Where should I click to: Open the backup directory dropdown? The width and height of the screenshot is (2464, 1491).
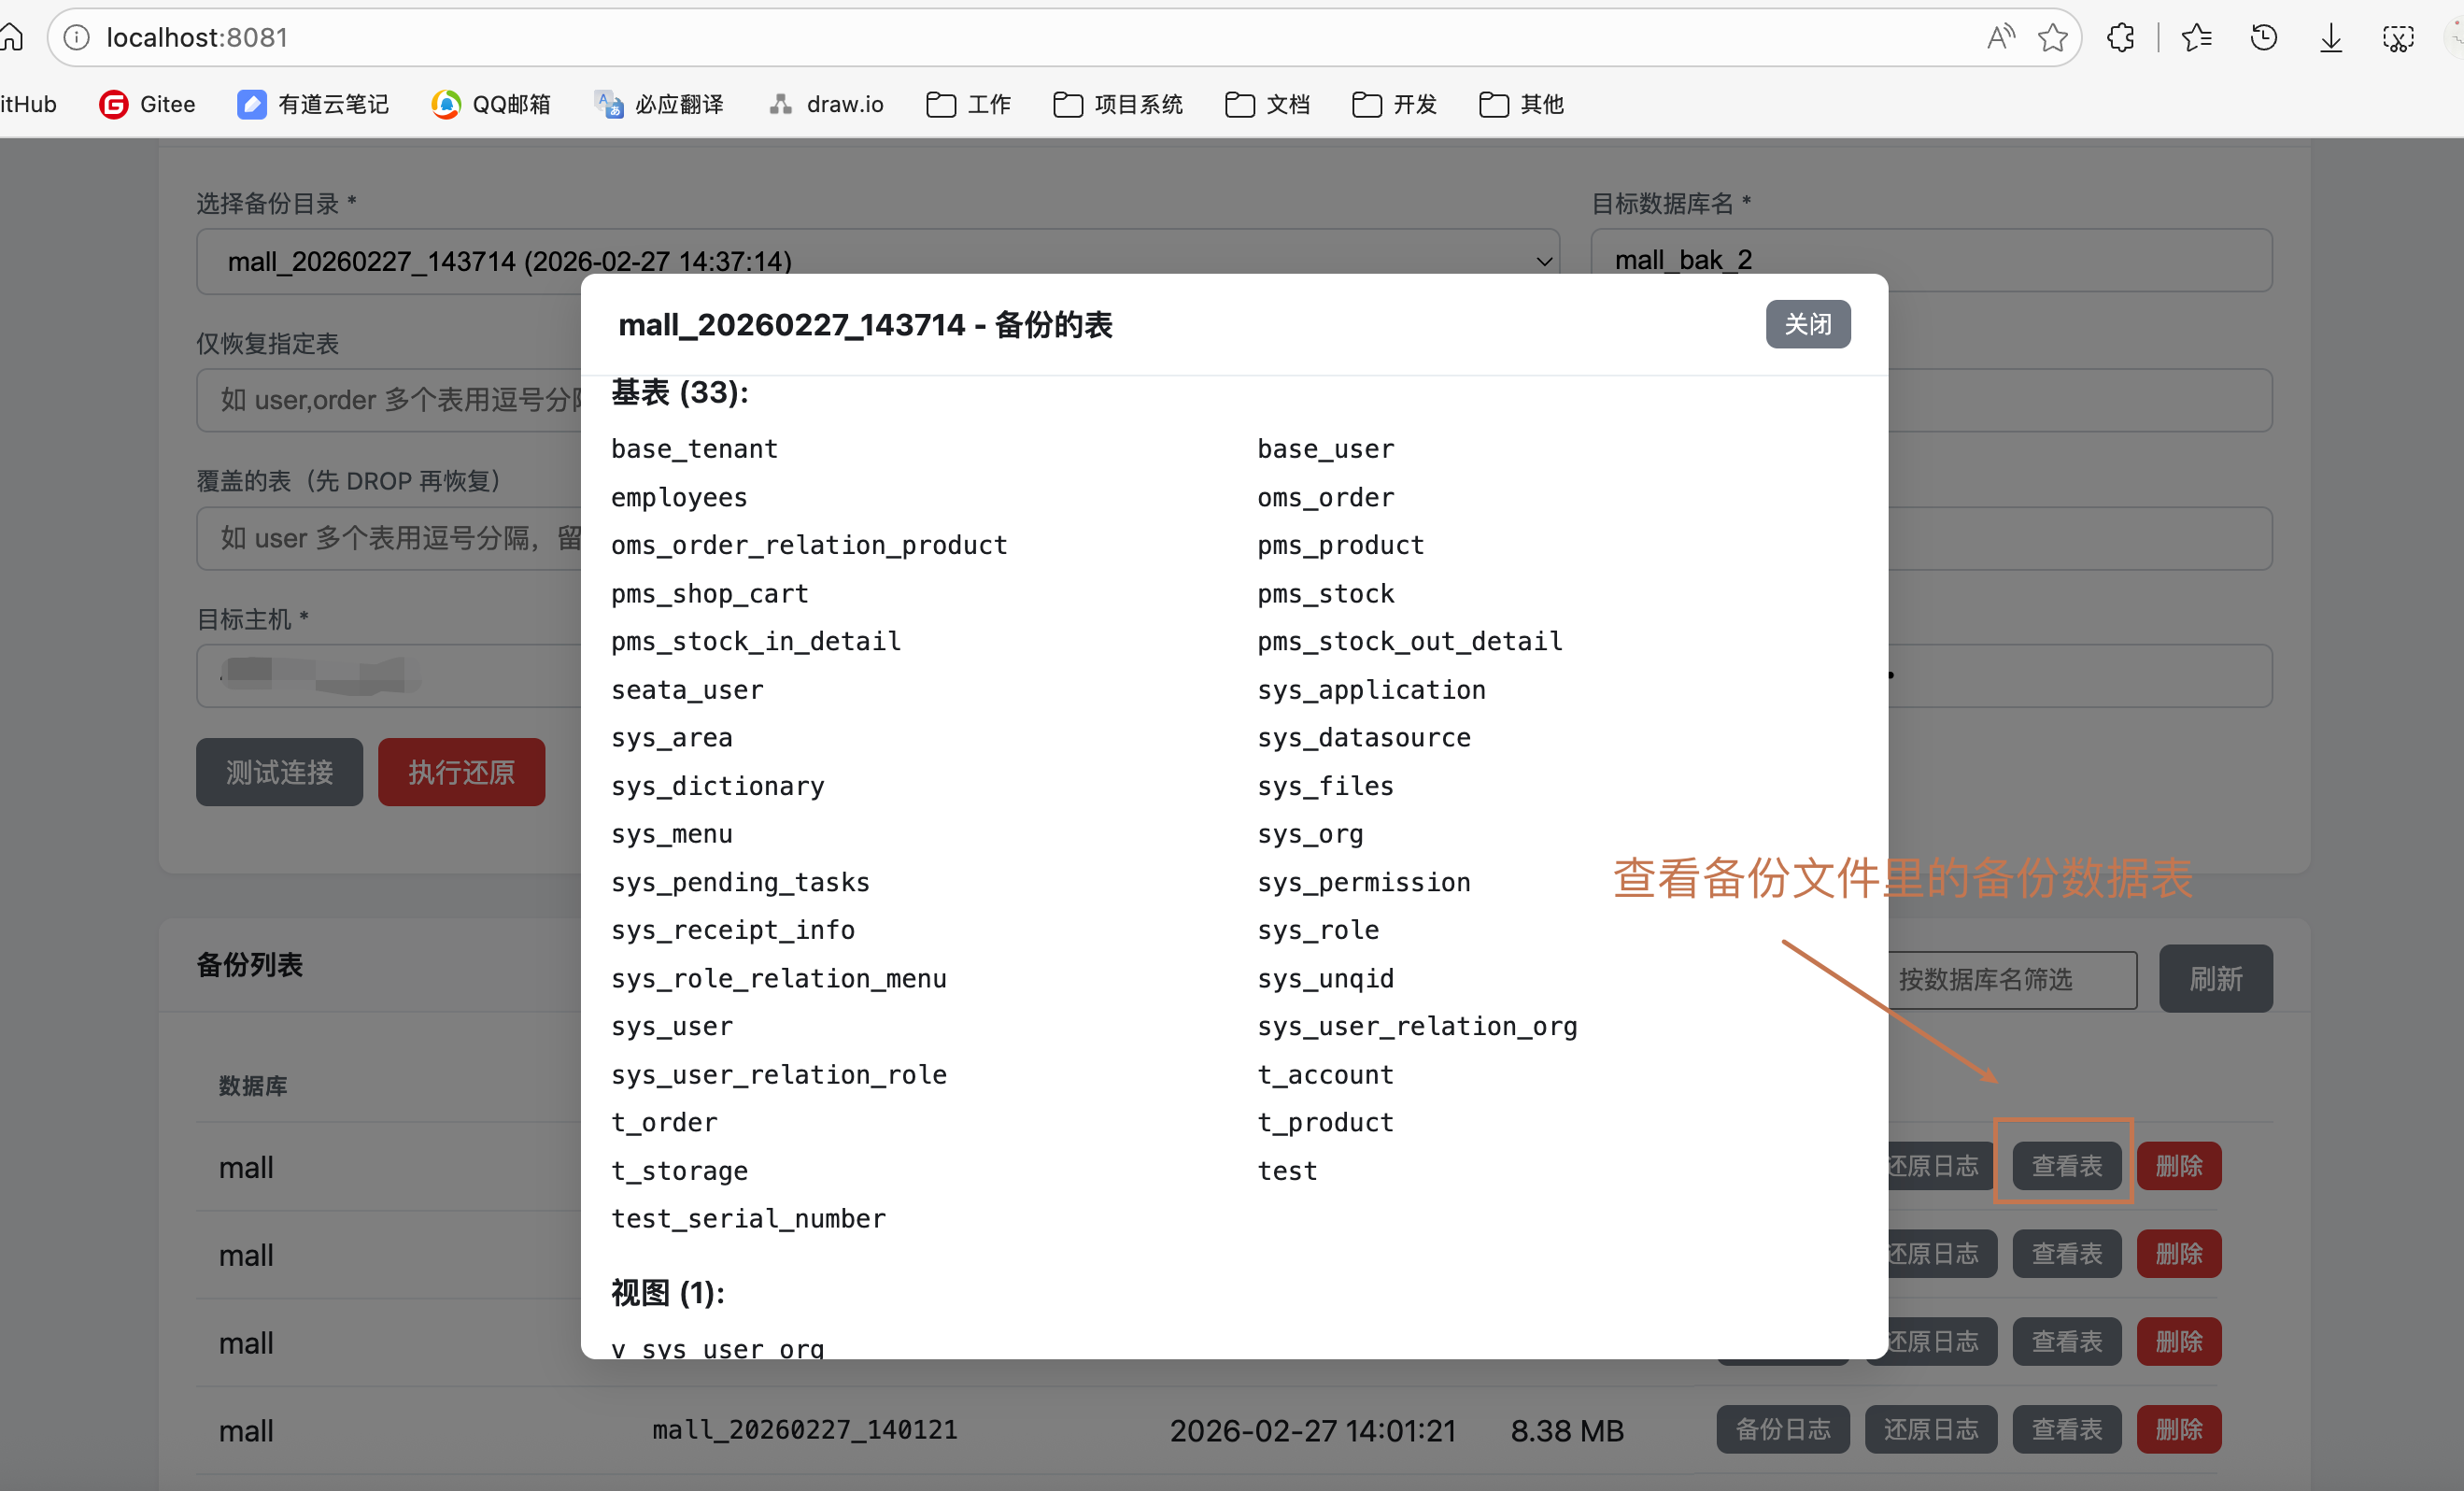pyautogui.click(x=877, y=260)
